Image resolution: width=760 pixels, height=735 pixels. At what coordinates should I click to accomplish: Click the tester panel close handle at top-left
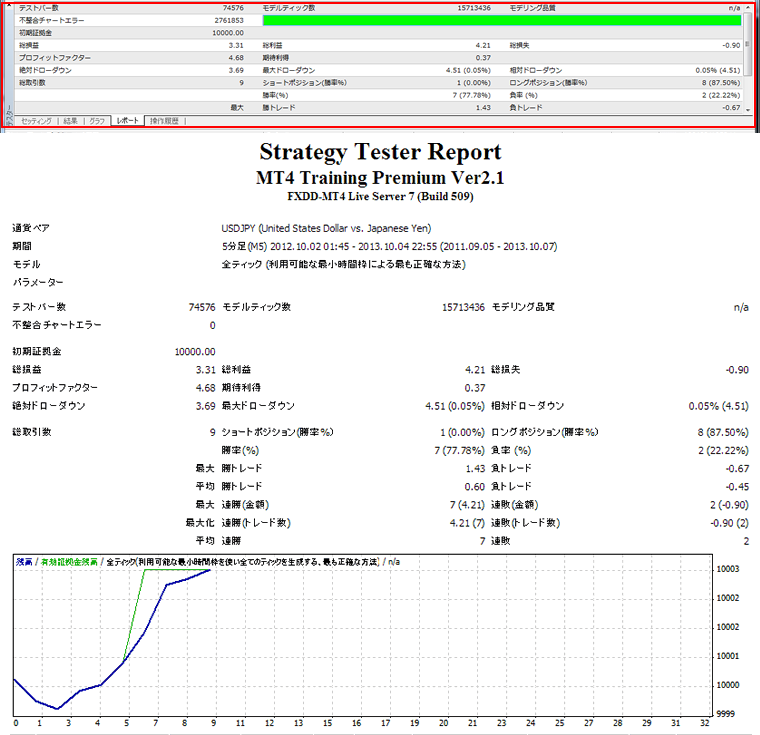(x=9, y=6)
